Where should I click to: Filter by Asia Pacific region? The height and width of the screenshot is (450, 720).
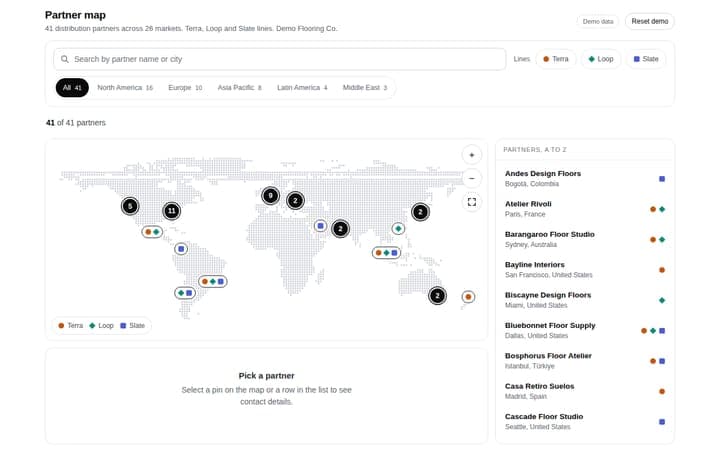[x=239, y=88]
